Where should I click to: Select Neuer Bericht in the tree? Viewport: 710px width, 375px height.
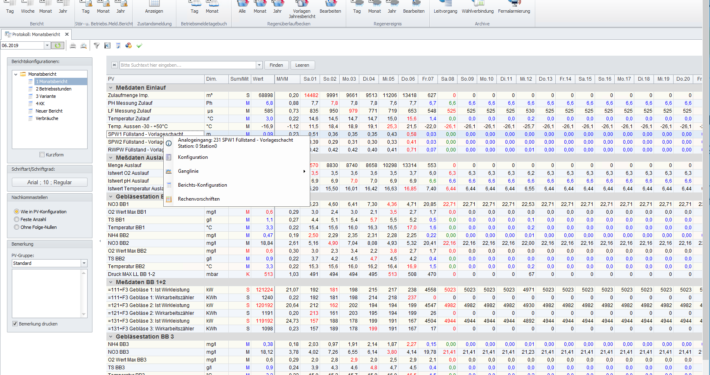pyautogui.click(x=49, y=111)
